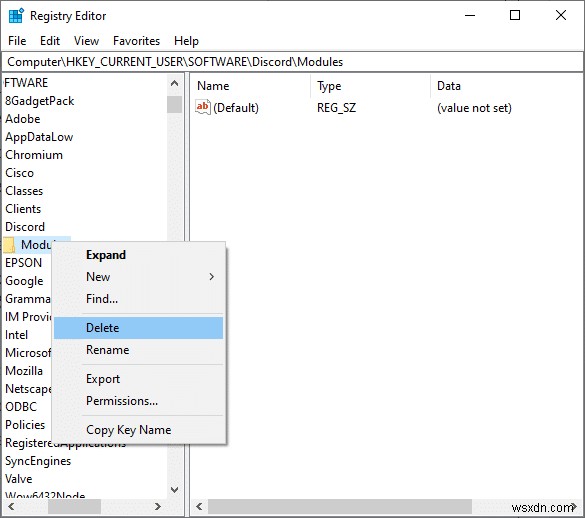Select Export in the context menu
The image size is (585, 518).
click(x=138, y=379)
